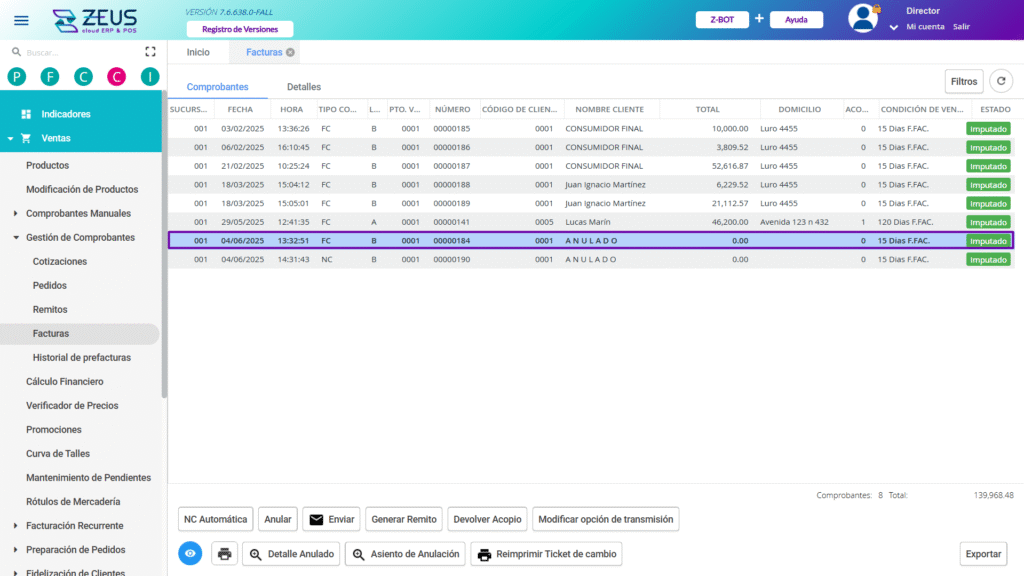Open Productos in the sidebar

pos(47,165)
